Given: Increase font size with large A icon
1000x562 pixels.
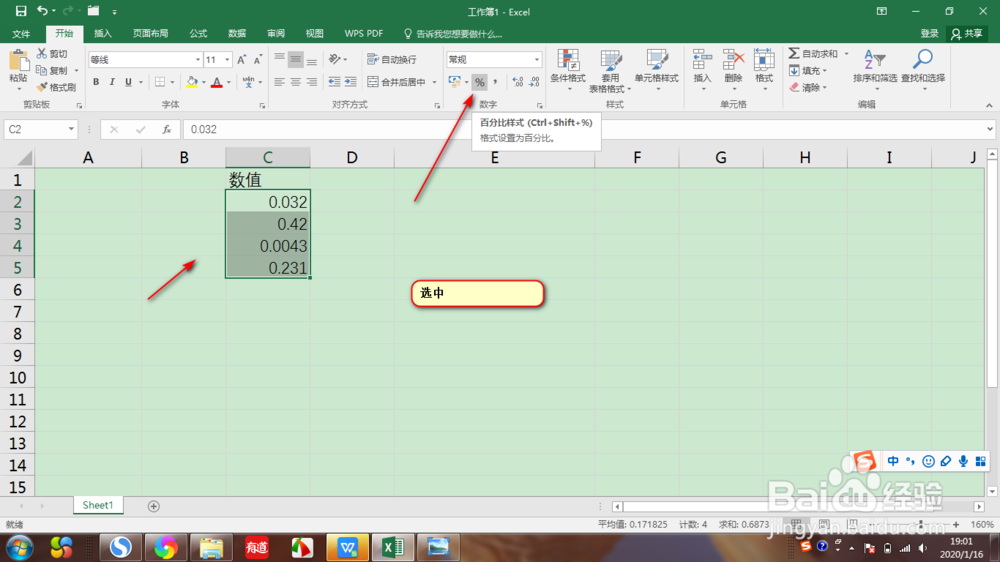Looking at the screenshot, I should point(242,59).
